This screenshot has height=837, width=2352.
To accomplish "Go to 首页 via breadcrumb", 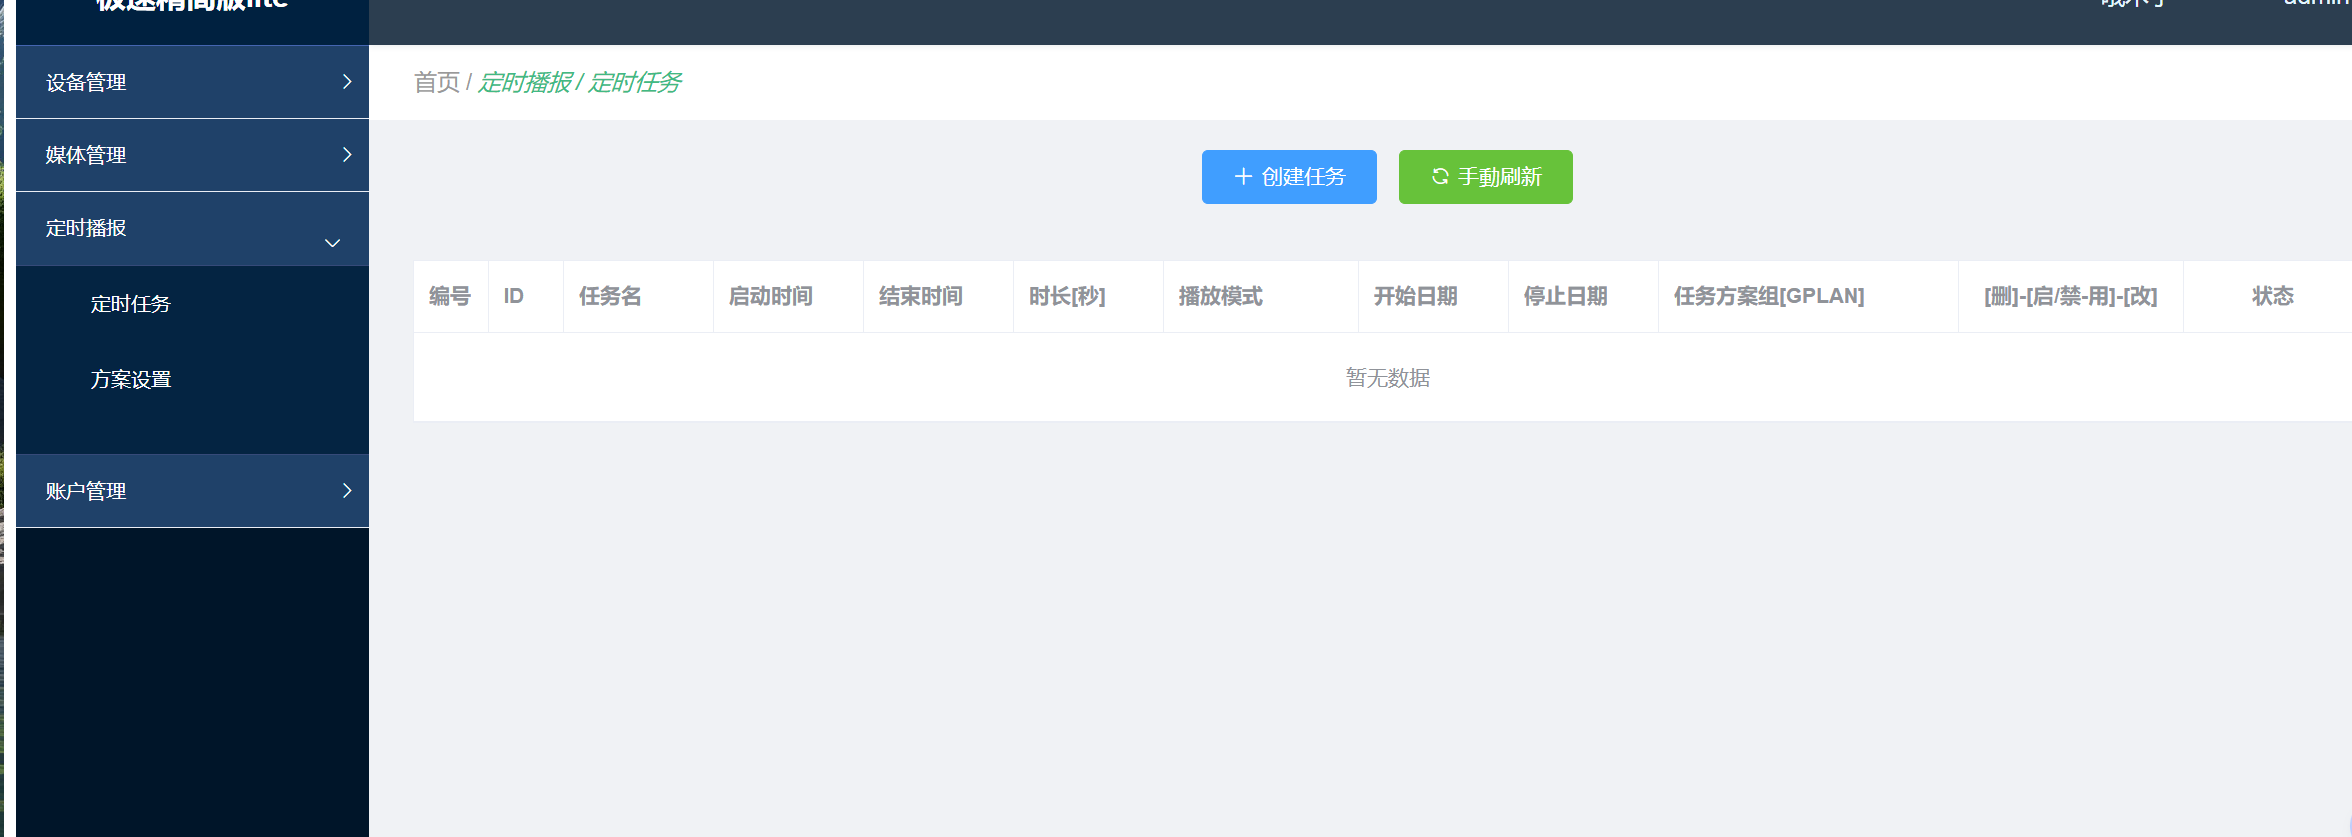I will pyautogui.click(x=436, y=82).
